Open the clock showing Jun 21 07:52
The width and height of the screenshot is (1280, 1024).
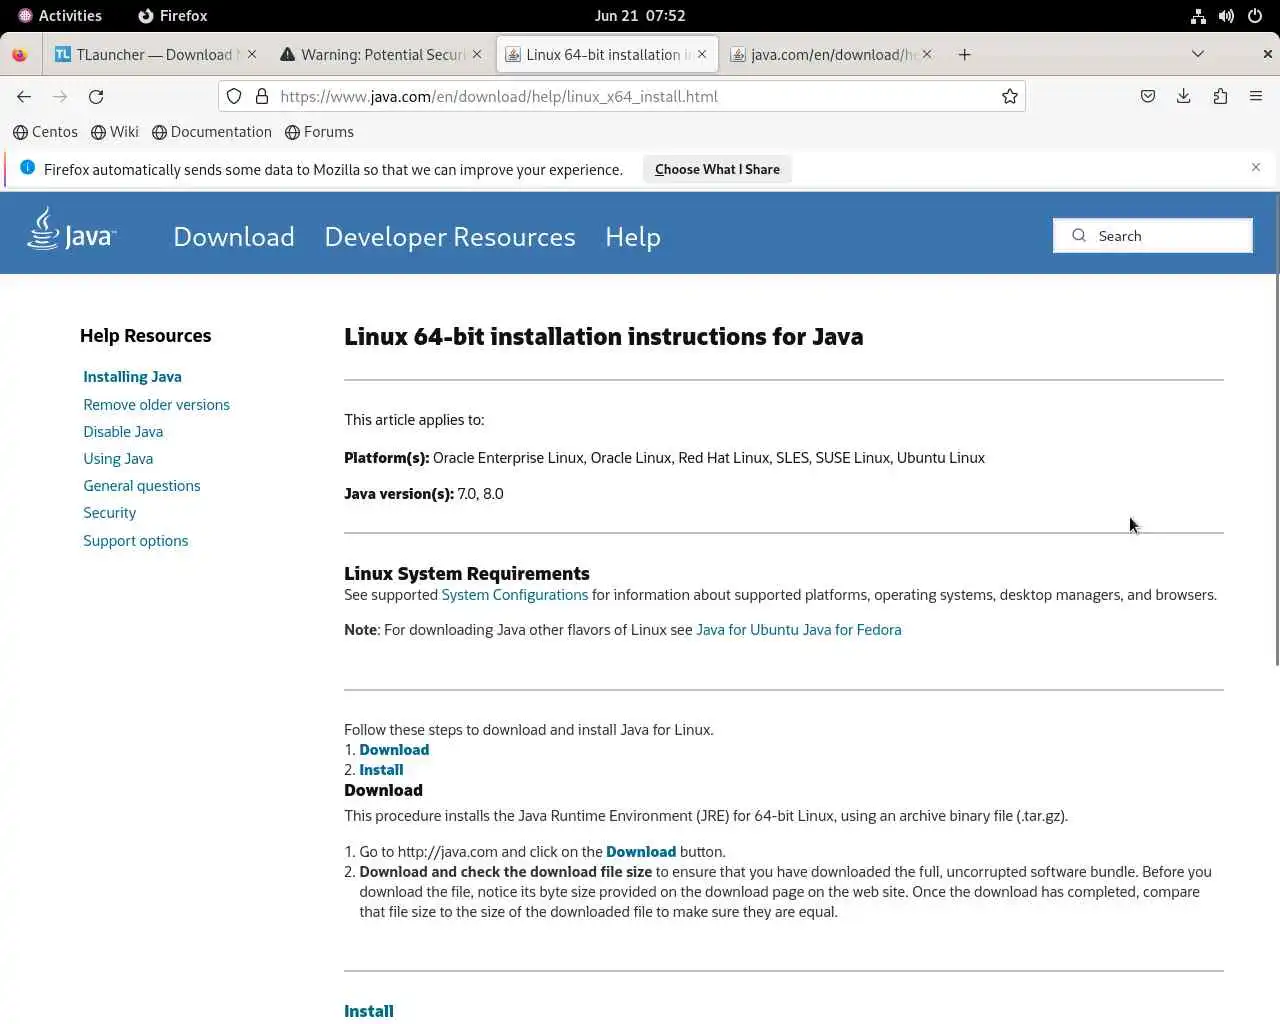click(x=640, y=16)
